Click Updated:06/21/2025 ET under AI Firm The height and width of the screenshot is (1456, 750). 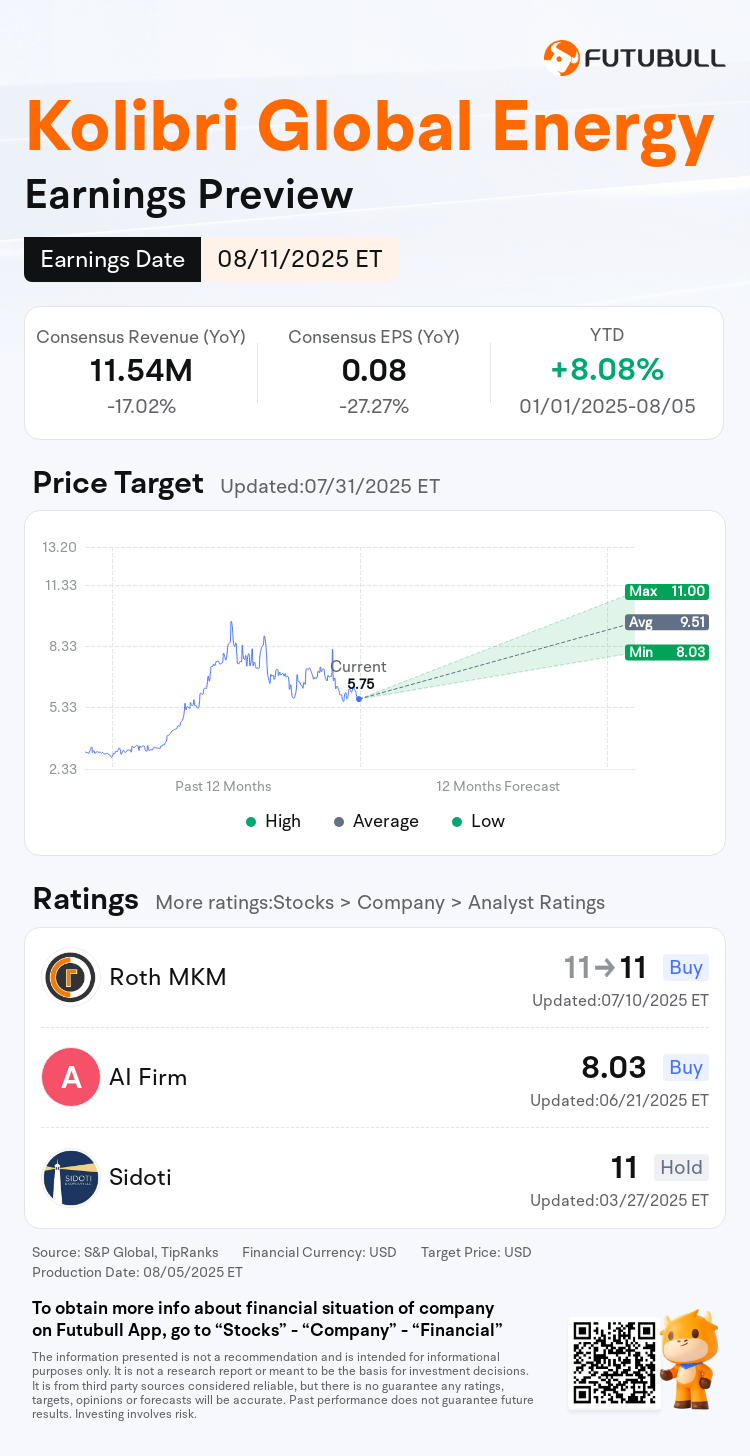pos(620,1100)
